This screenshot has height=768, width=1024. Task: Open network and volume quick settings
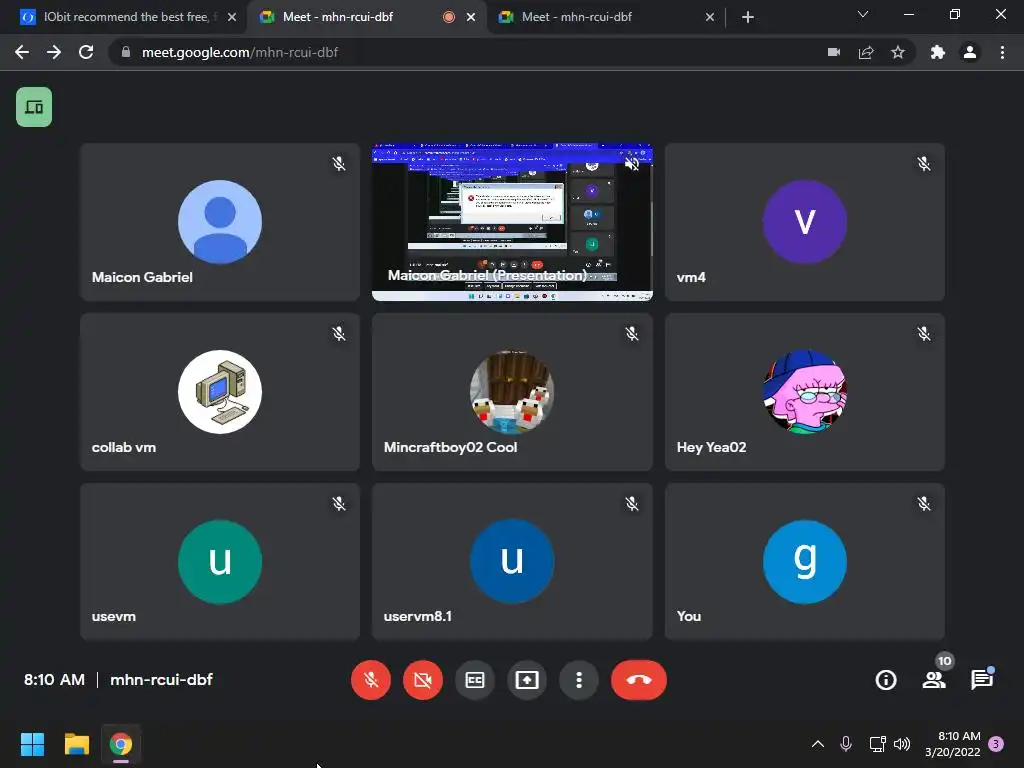point(889,744)
